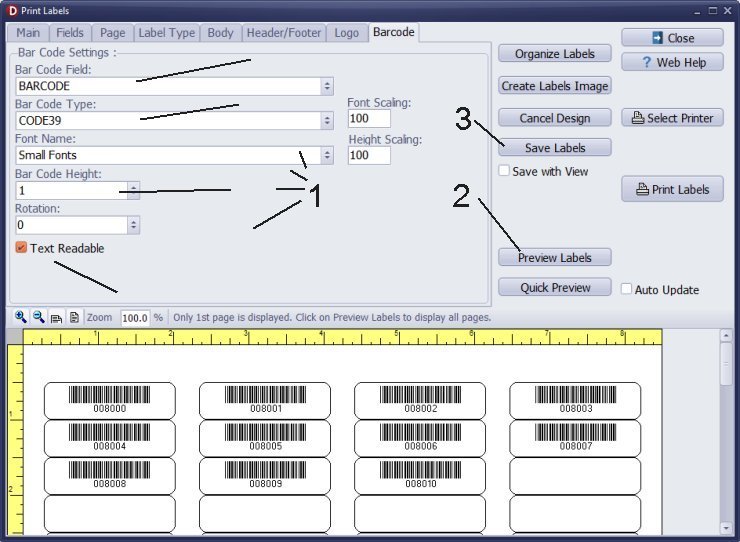Open Web Help question mark button
This screenshot has height=542, width=740.
pyautogui.click(x=672, y=62)
